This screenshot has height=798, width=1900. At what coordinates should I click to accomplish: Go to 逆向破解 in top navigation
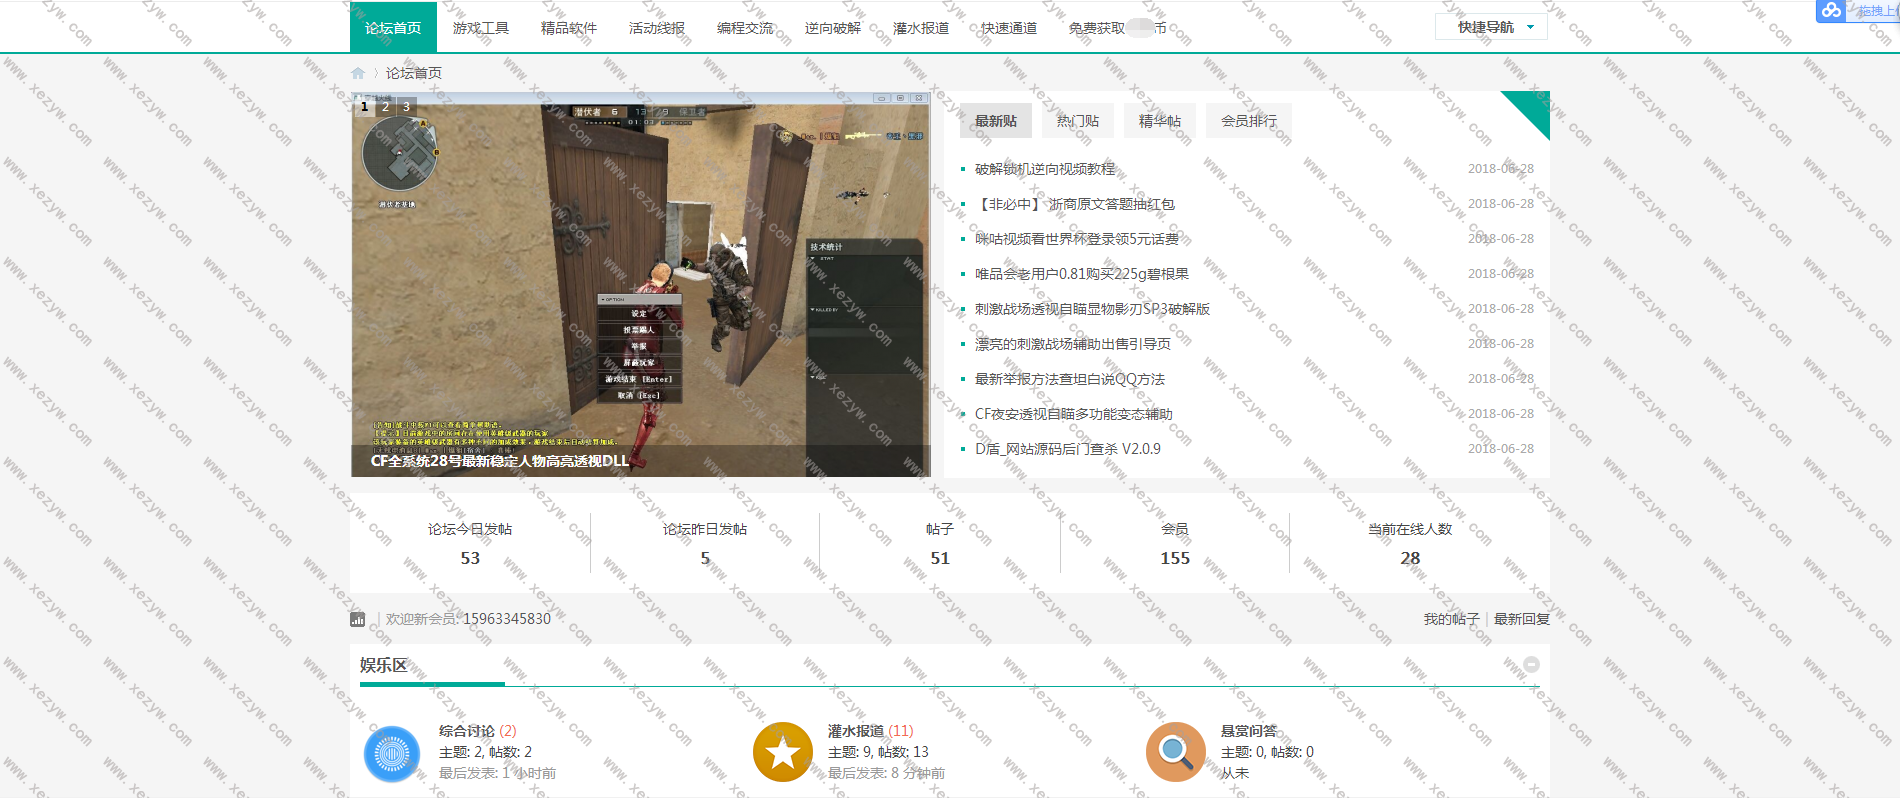[x=833, y=28]
